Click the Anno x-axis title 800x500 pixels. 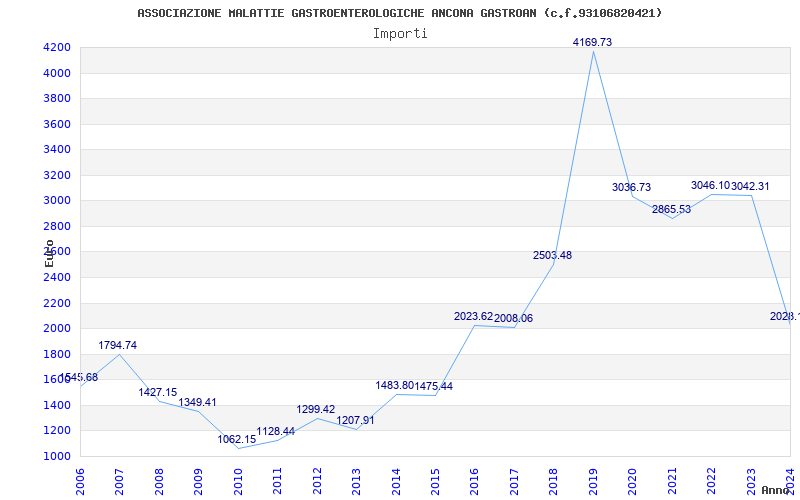coord(776,490)
